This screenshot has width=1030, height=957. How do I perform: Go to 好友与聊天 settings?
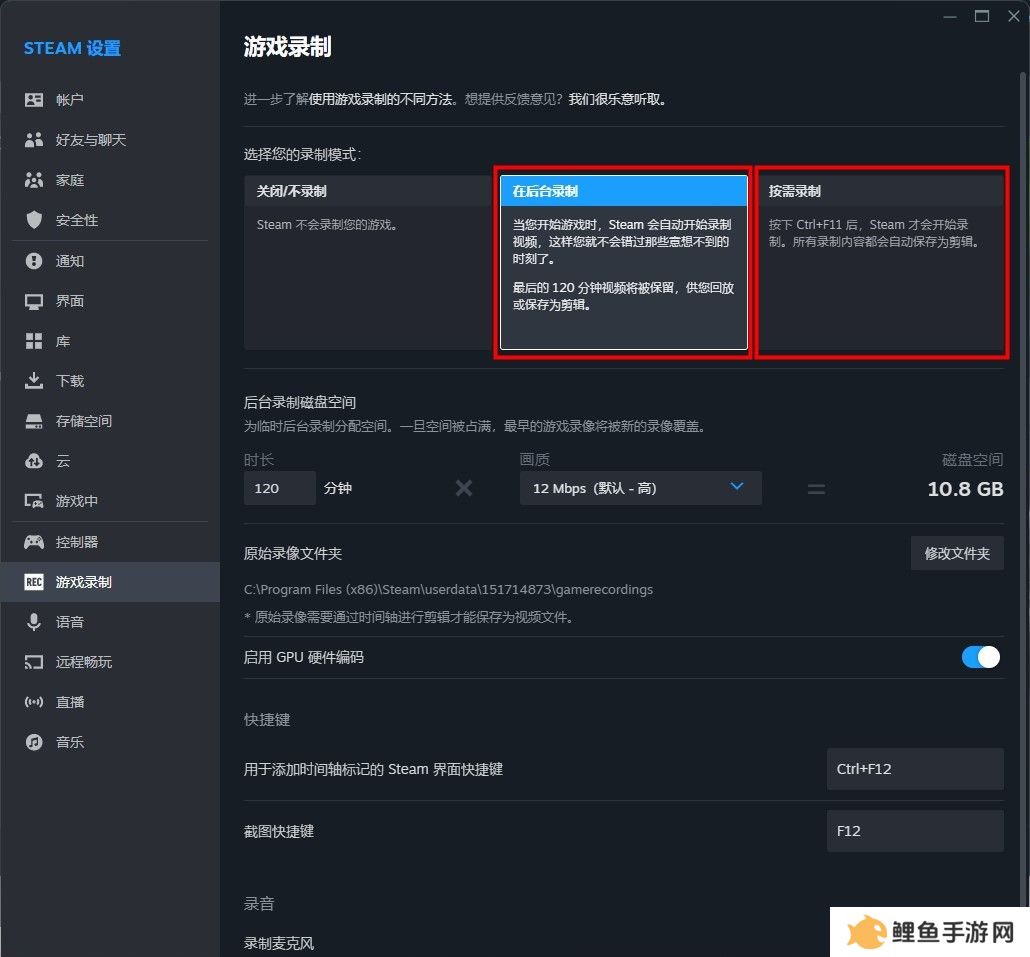(110, 140)
